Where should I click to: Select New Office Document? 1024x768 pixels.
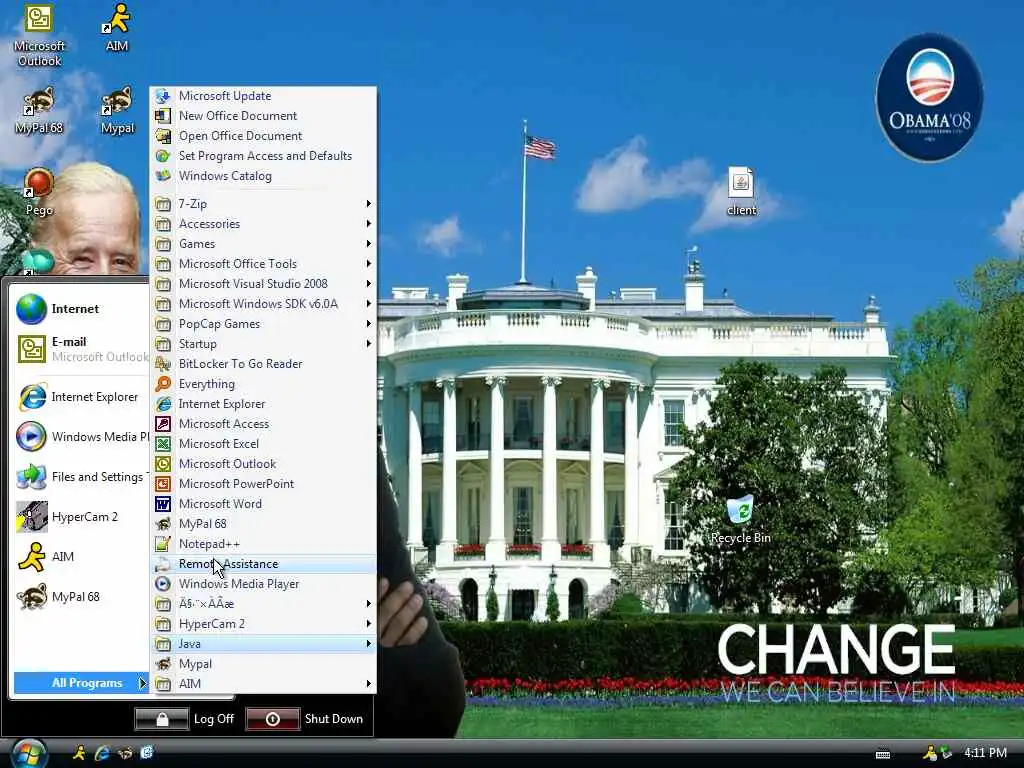[264, 116]
